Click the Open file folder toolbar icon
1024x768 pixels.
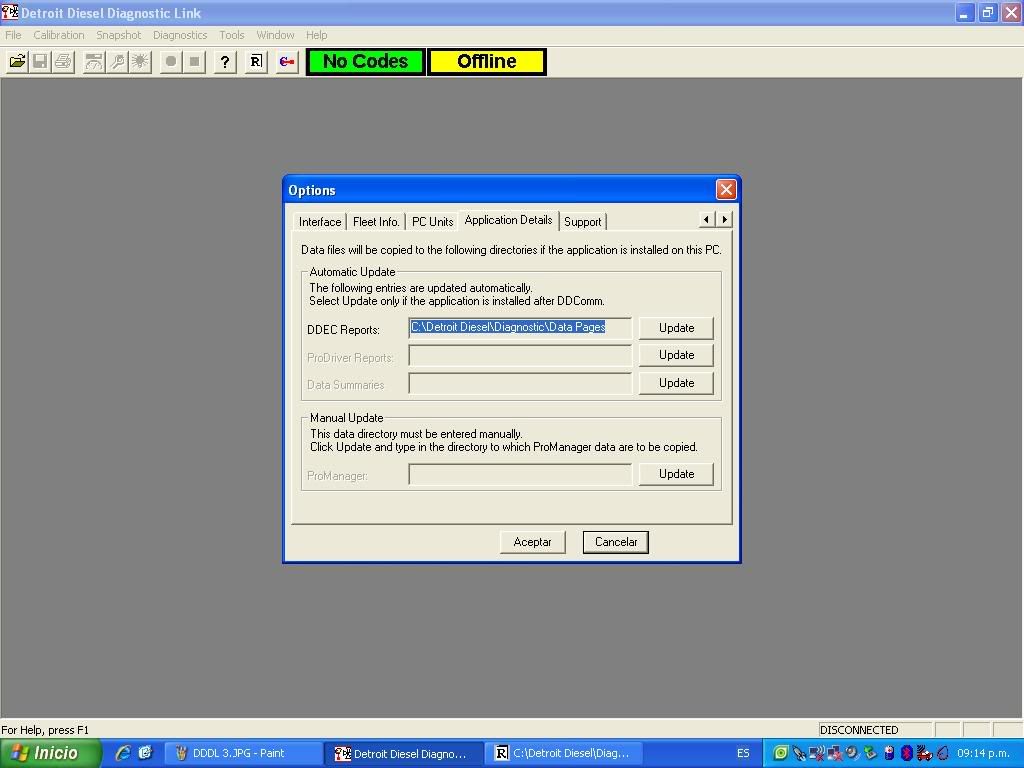pyautogui.click(x=18, y=61)
